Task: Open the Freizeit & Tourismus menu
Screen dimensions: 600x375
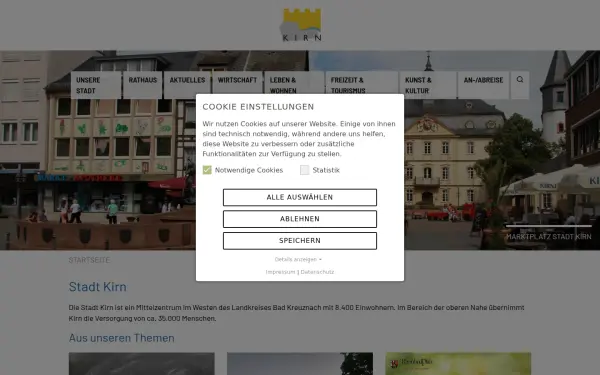Action: point(362,85)
